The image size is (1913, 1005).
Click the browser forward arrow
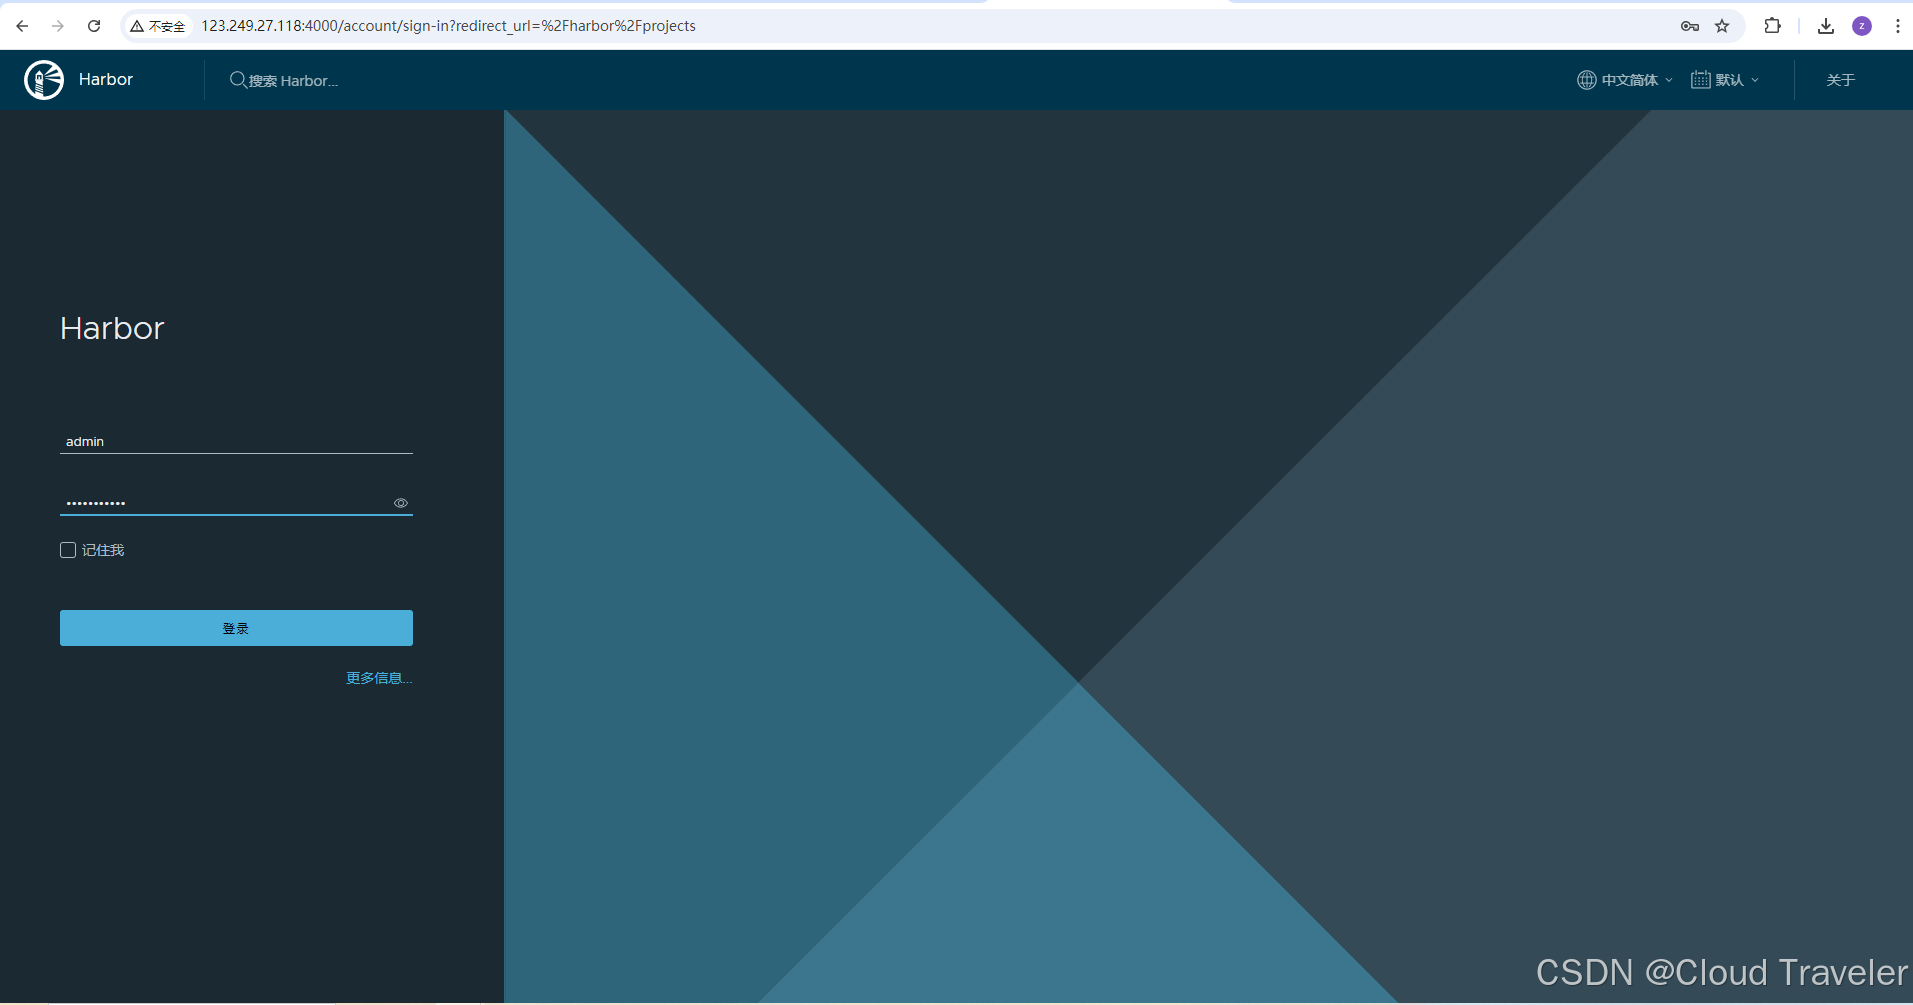pos(58,26)
